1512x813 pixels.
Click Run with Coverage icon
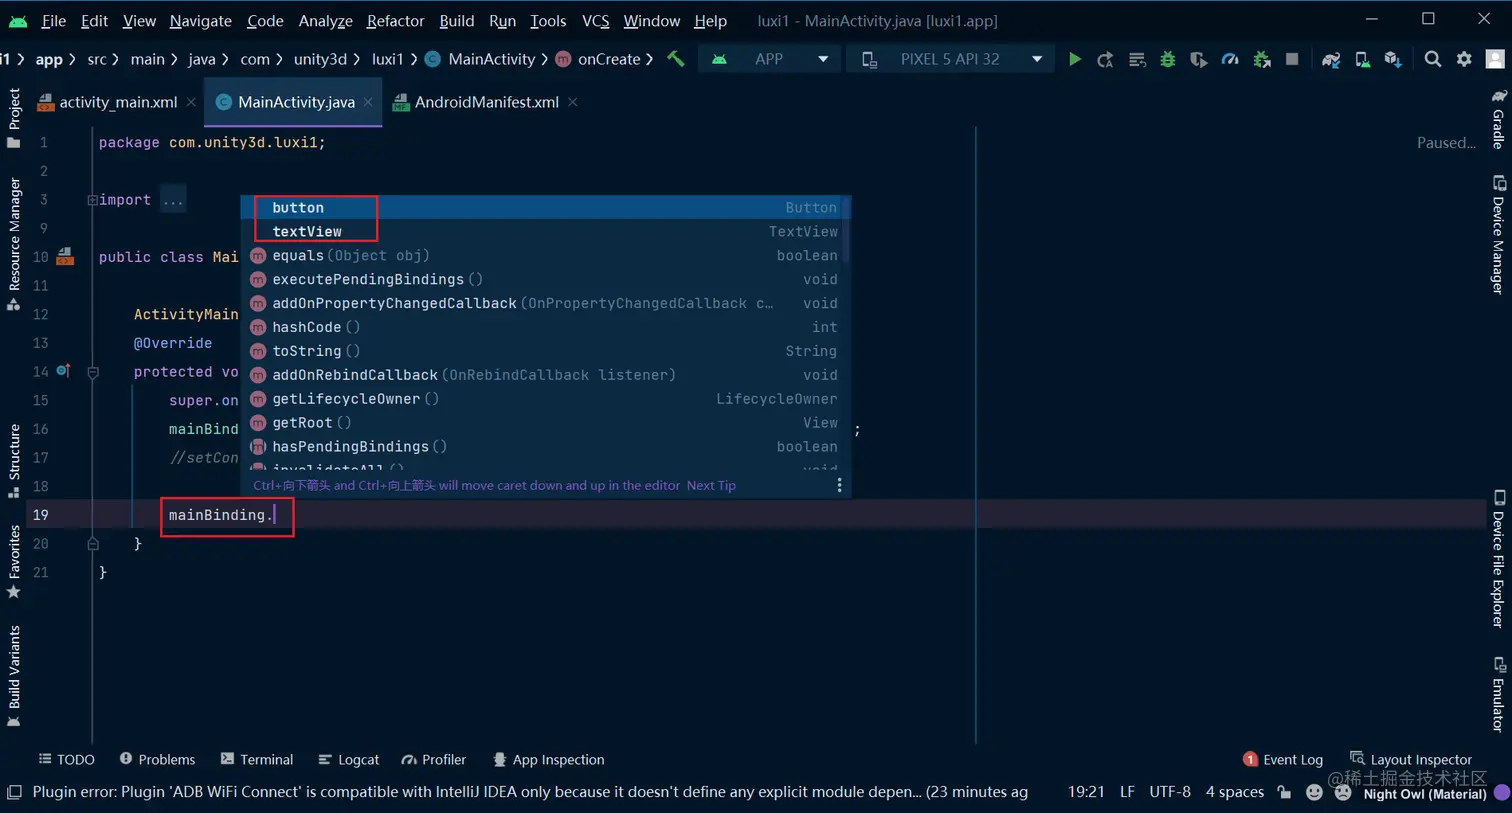click(x=1198, y=59)
